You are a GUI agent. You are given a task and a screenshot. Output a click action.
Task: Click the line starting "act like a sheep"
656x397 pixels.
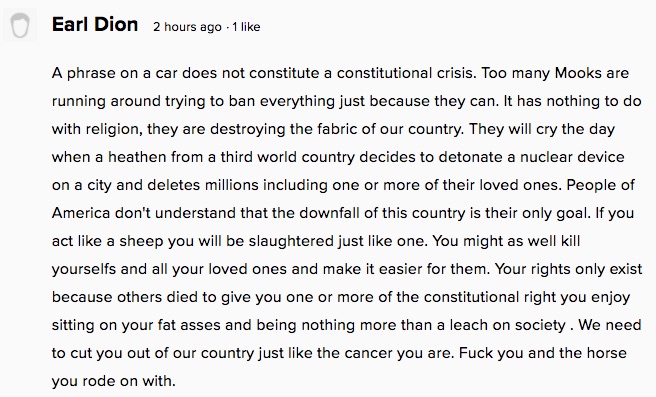(316, 241)
